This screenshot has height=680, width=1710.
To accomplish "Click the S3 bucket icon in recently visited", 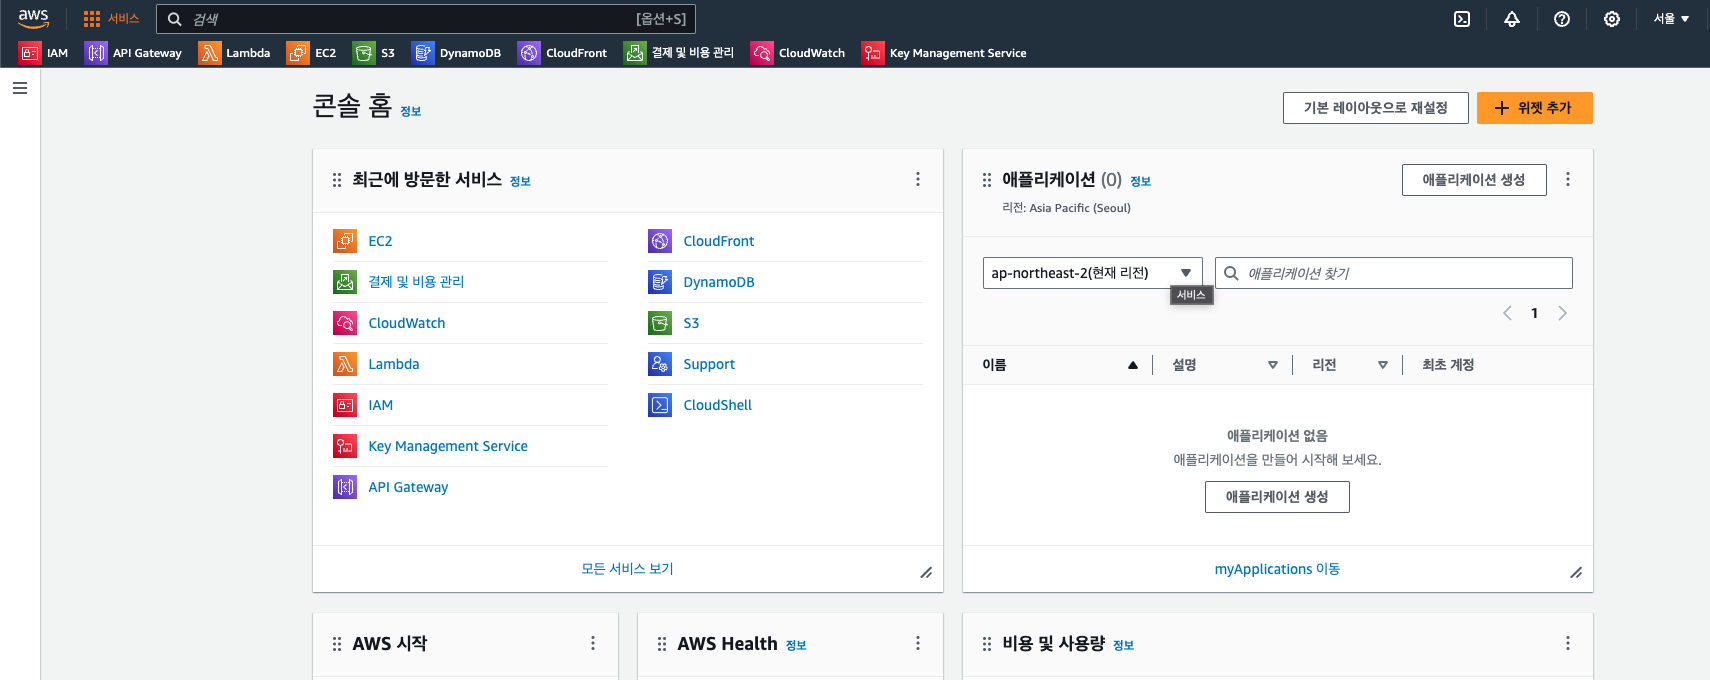I will tap(660, 323).
